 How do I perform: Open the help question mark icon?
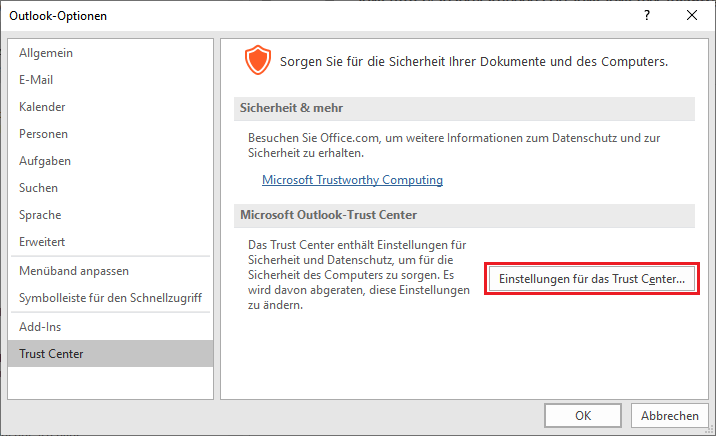tap(647, 16)
